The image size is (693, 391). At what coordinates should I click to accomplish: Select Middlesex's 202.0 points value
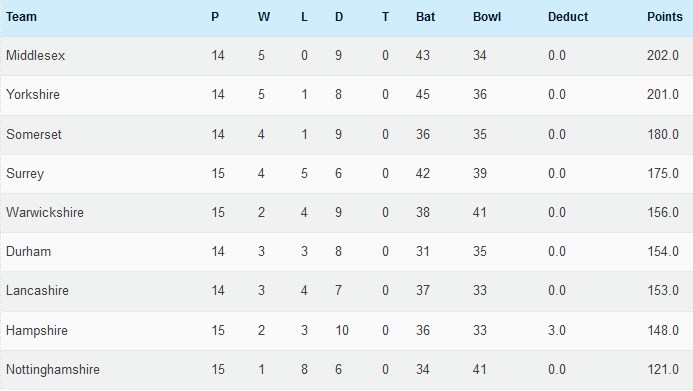click(x=663, y=55)
